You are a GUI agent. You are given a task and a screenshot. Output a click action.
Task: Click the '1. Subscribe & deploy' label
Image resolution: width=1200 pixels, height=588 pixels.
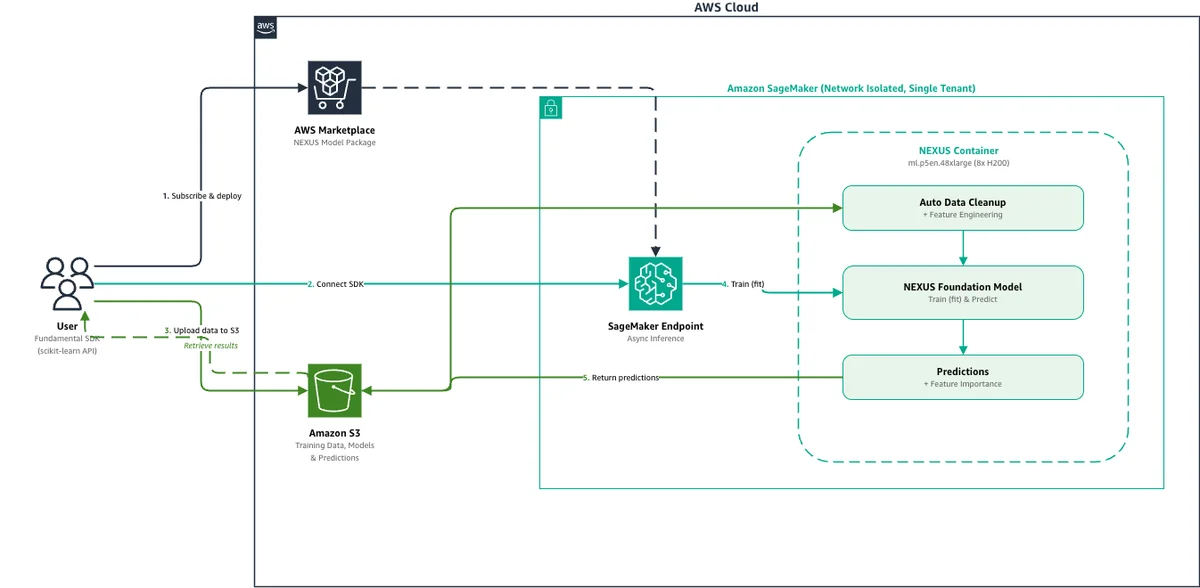pos(202,196)
